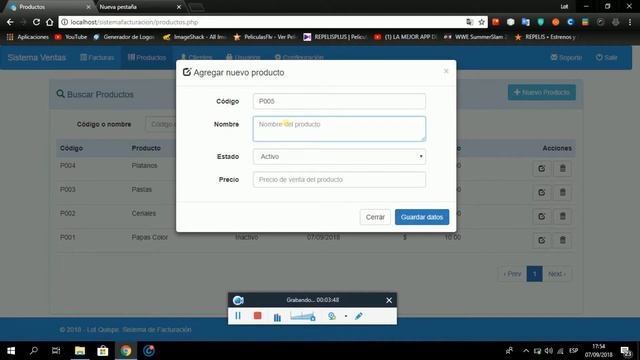
Task: Focus the Nombre del producto textarea
Action: tap(339, 129)
